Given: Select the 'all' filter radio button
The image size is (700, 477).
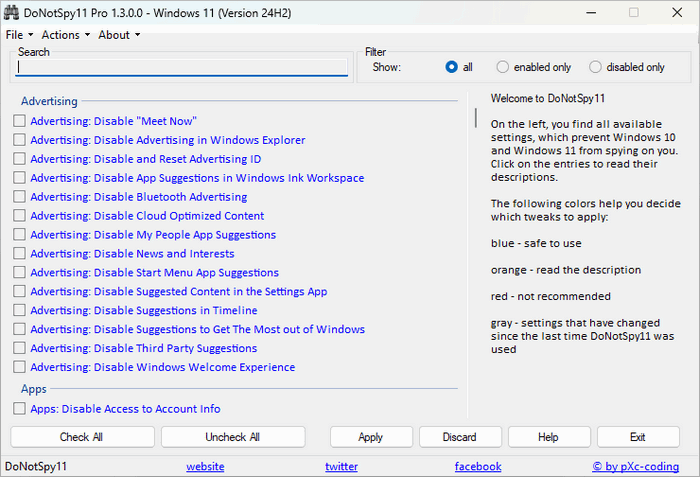Looking at the screenshot, I should 452,67.
